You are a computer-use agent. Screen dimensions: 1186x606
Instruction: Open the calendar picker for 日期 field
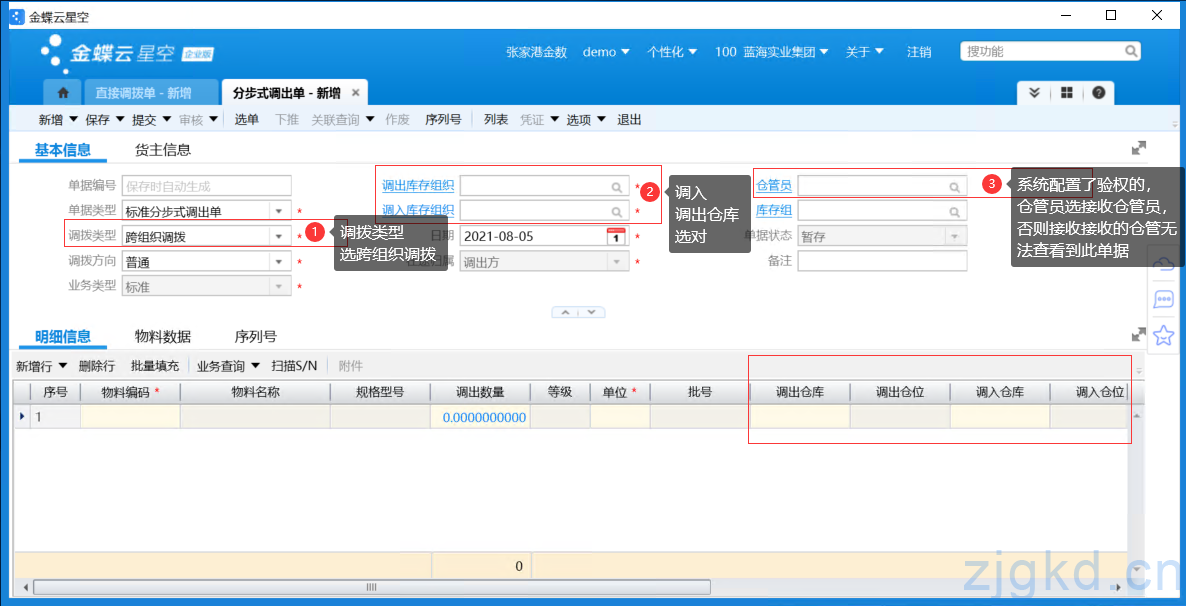(x=616, y=236)
